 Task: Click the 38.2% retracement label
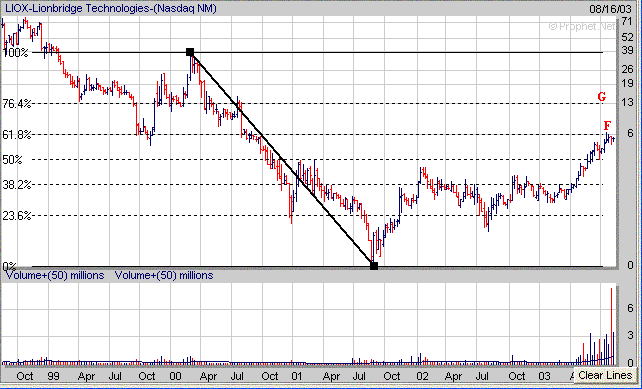(17, 185)
